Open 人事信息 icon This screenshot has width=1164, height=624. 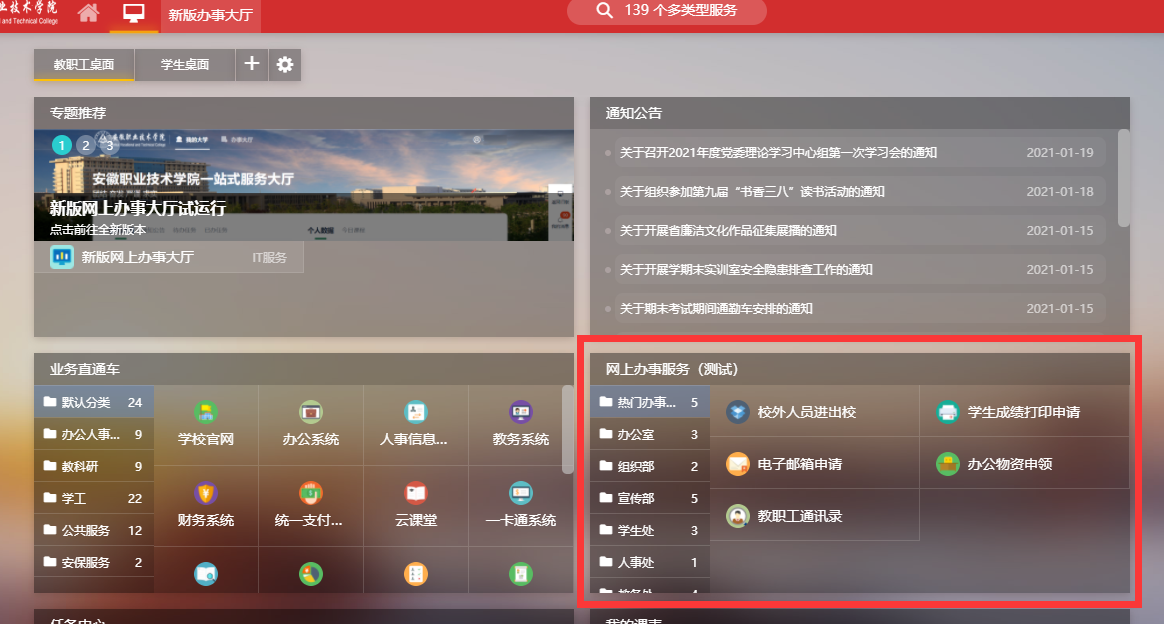416,424
